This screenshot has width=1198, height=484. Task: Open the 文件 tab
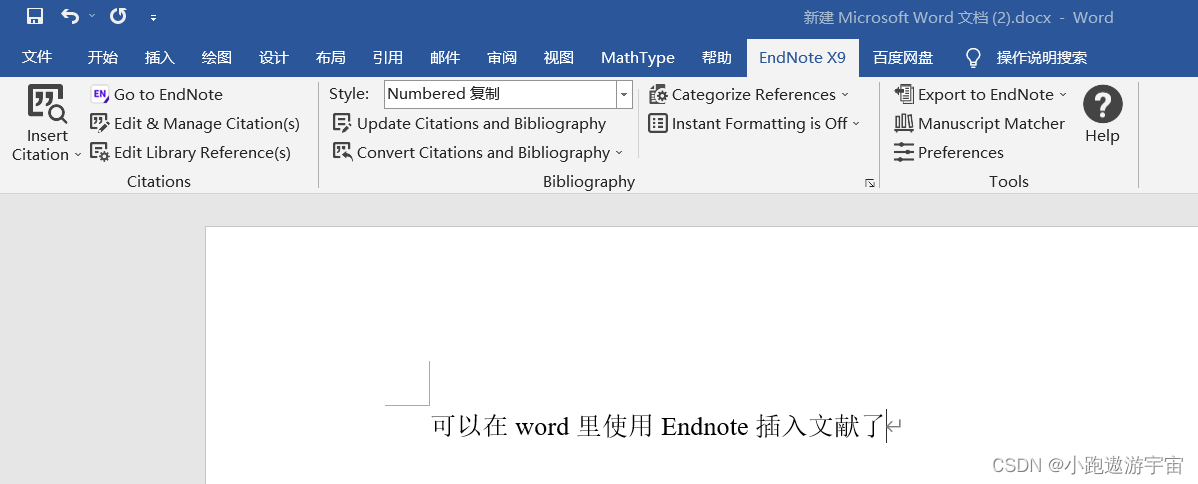point(37,57)
